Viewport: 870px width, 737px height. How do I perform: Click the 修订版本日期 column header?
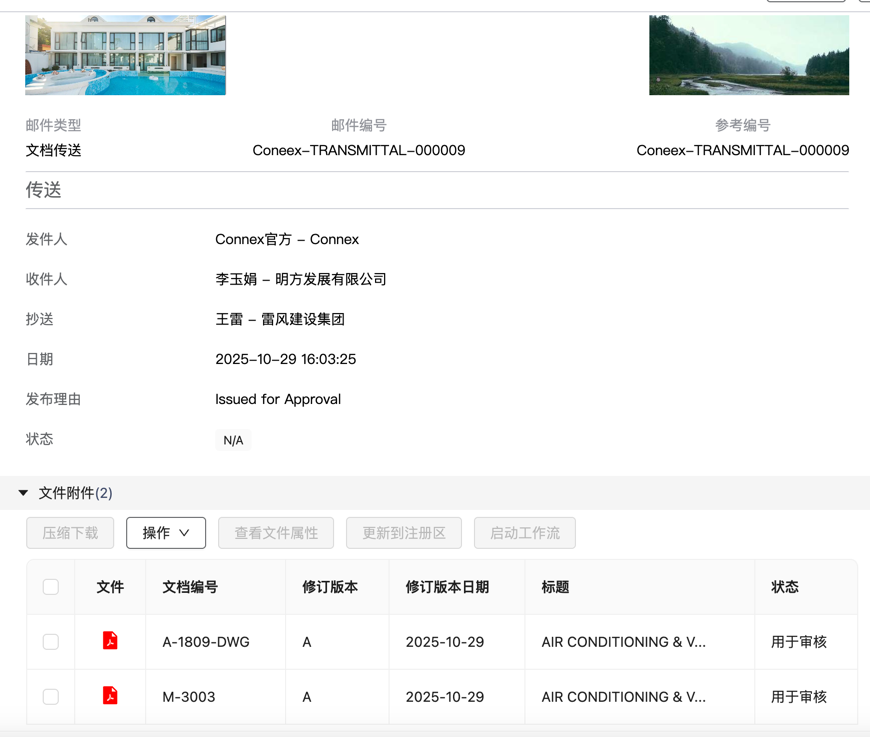447,587
